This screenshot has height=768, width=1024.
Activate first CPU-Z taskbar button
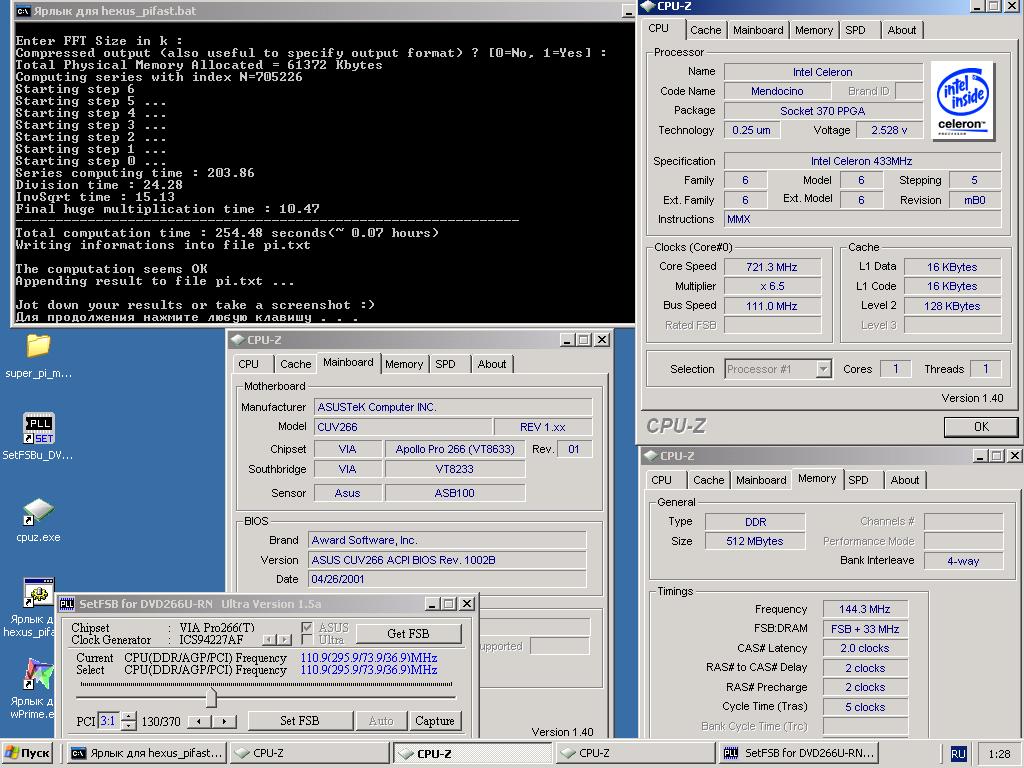(310, 753)
